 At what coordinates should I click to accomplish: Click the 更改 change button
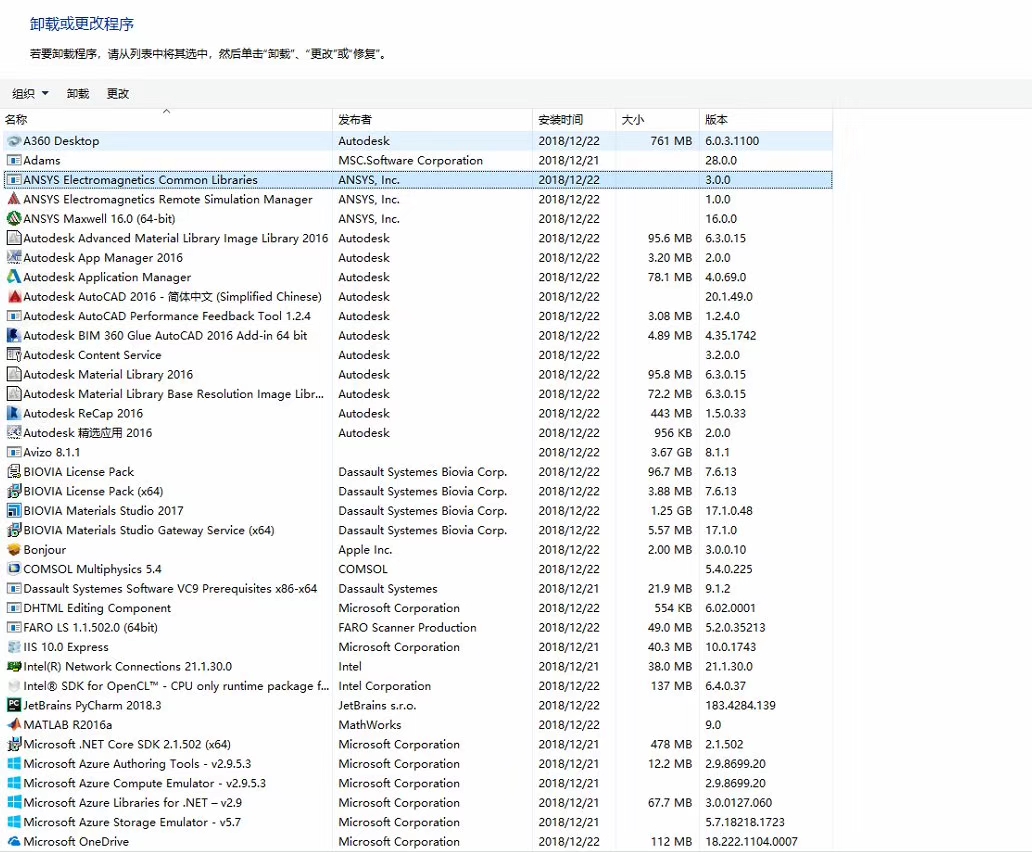[118, 94]
